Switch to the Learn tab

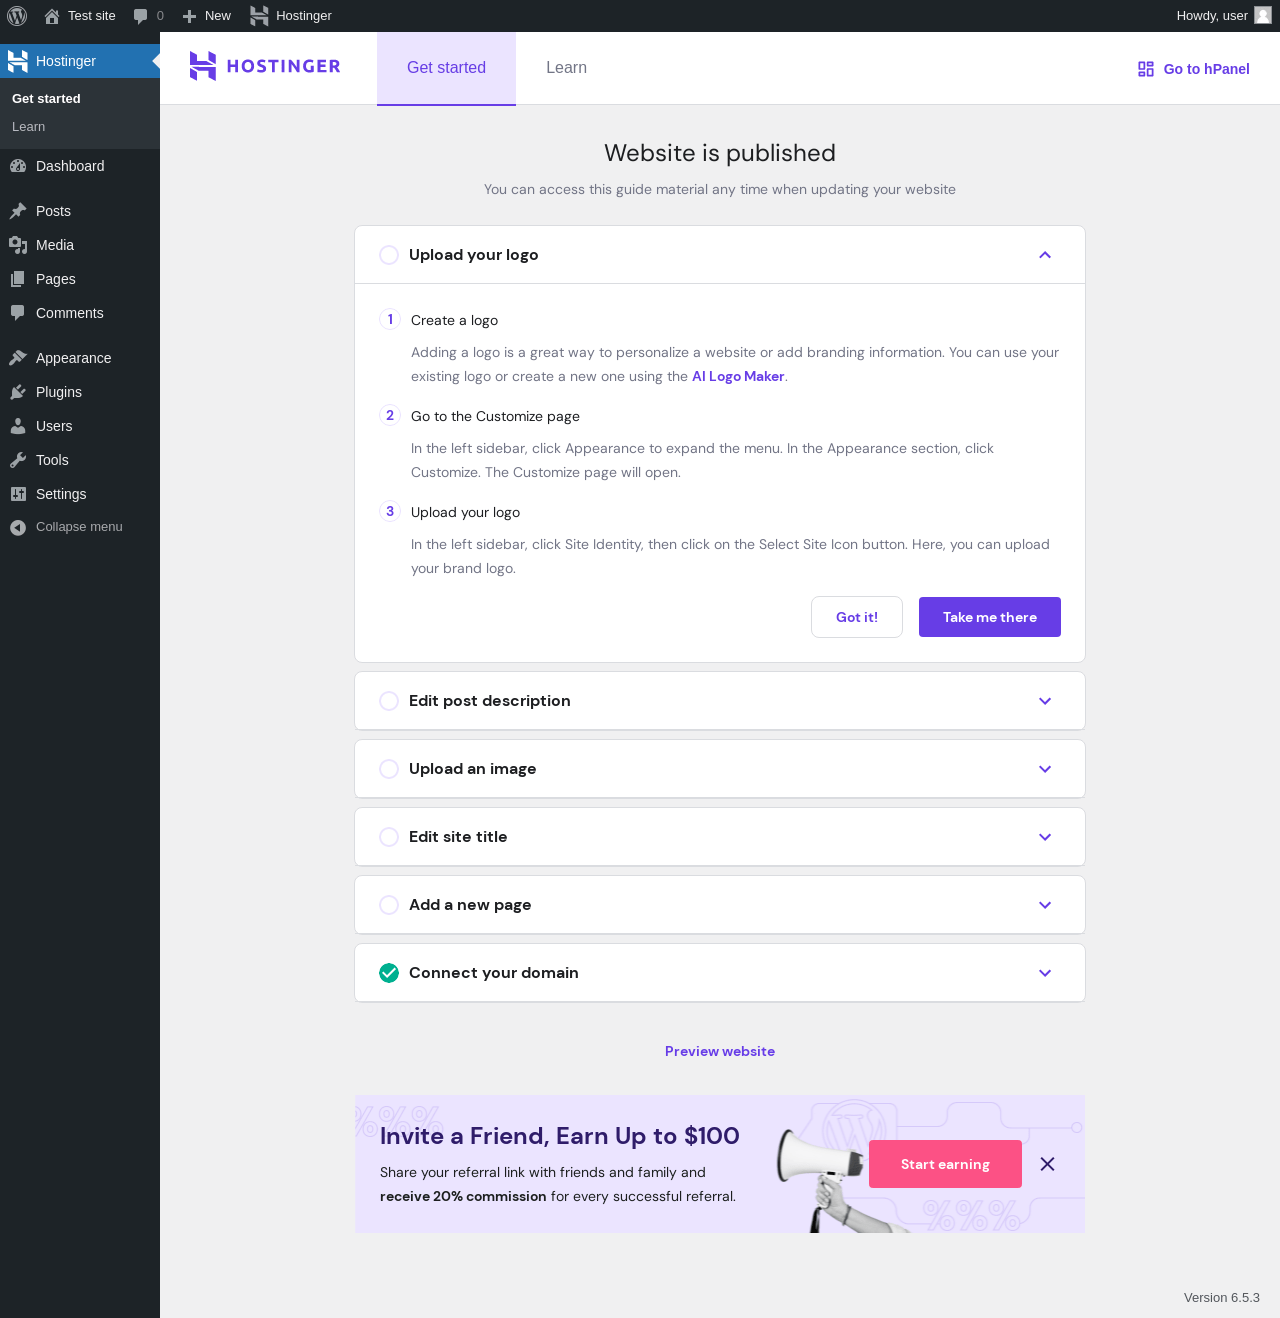point(566,68)
